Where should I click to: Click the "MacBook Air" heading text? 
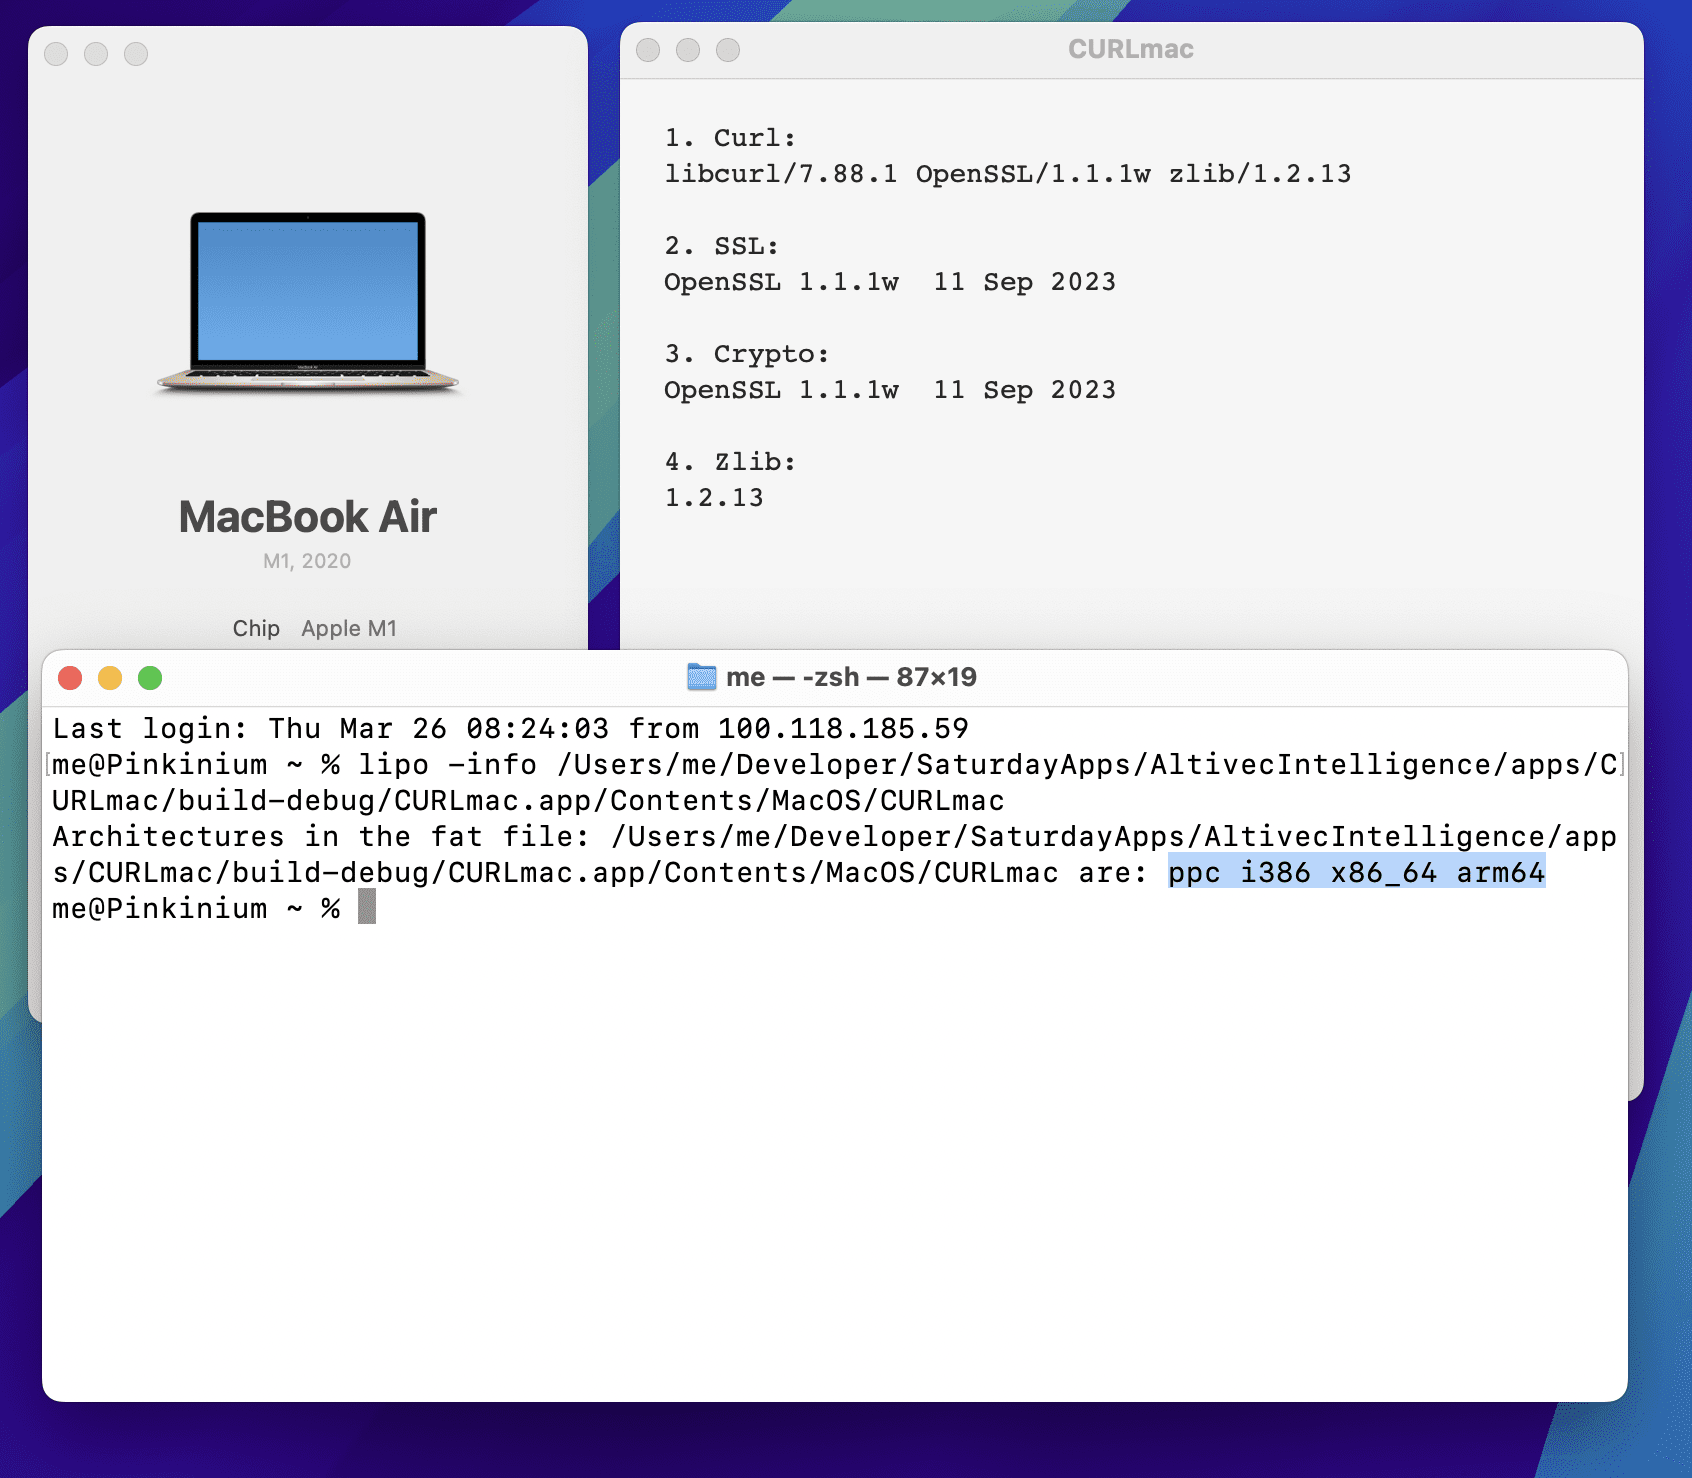coord(308,517)
